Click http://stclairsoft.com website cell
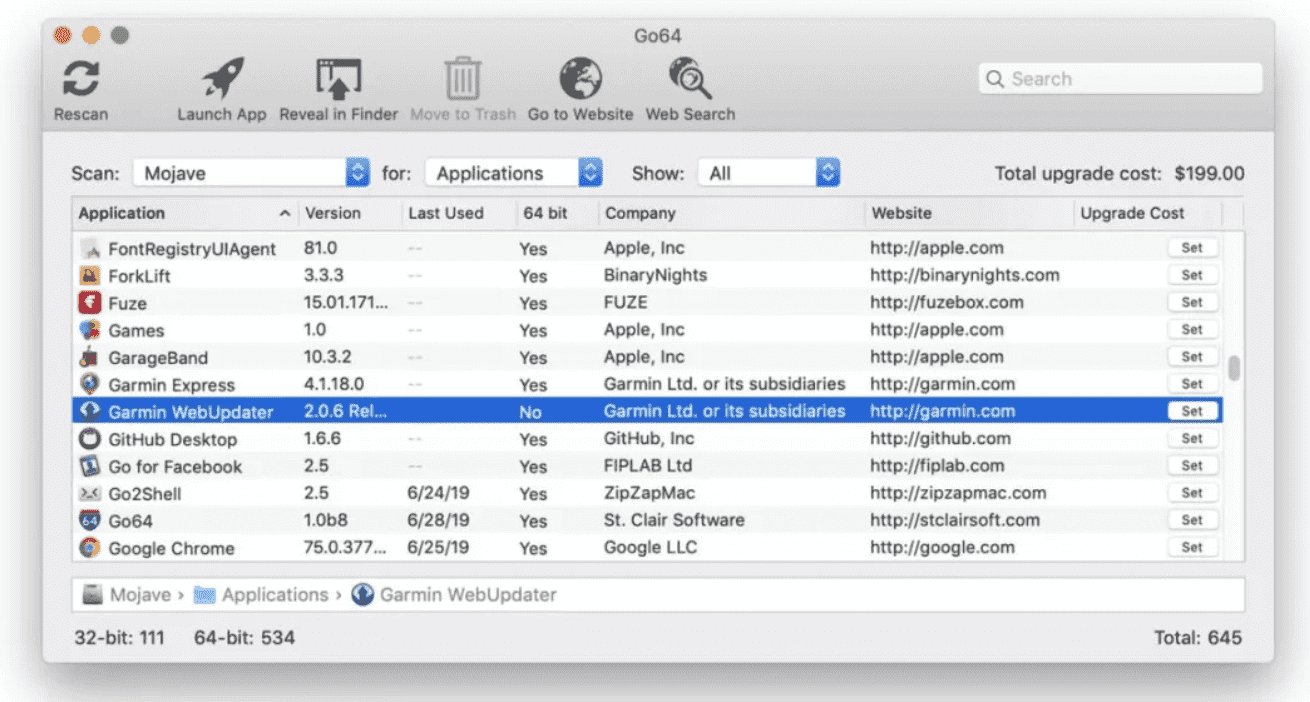1310x702 pixels. coord(954,520)
